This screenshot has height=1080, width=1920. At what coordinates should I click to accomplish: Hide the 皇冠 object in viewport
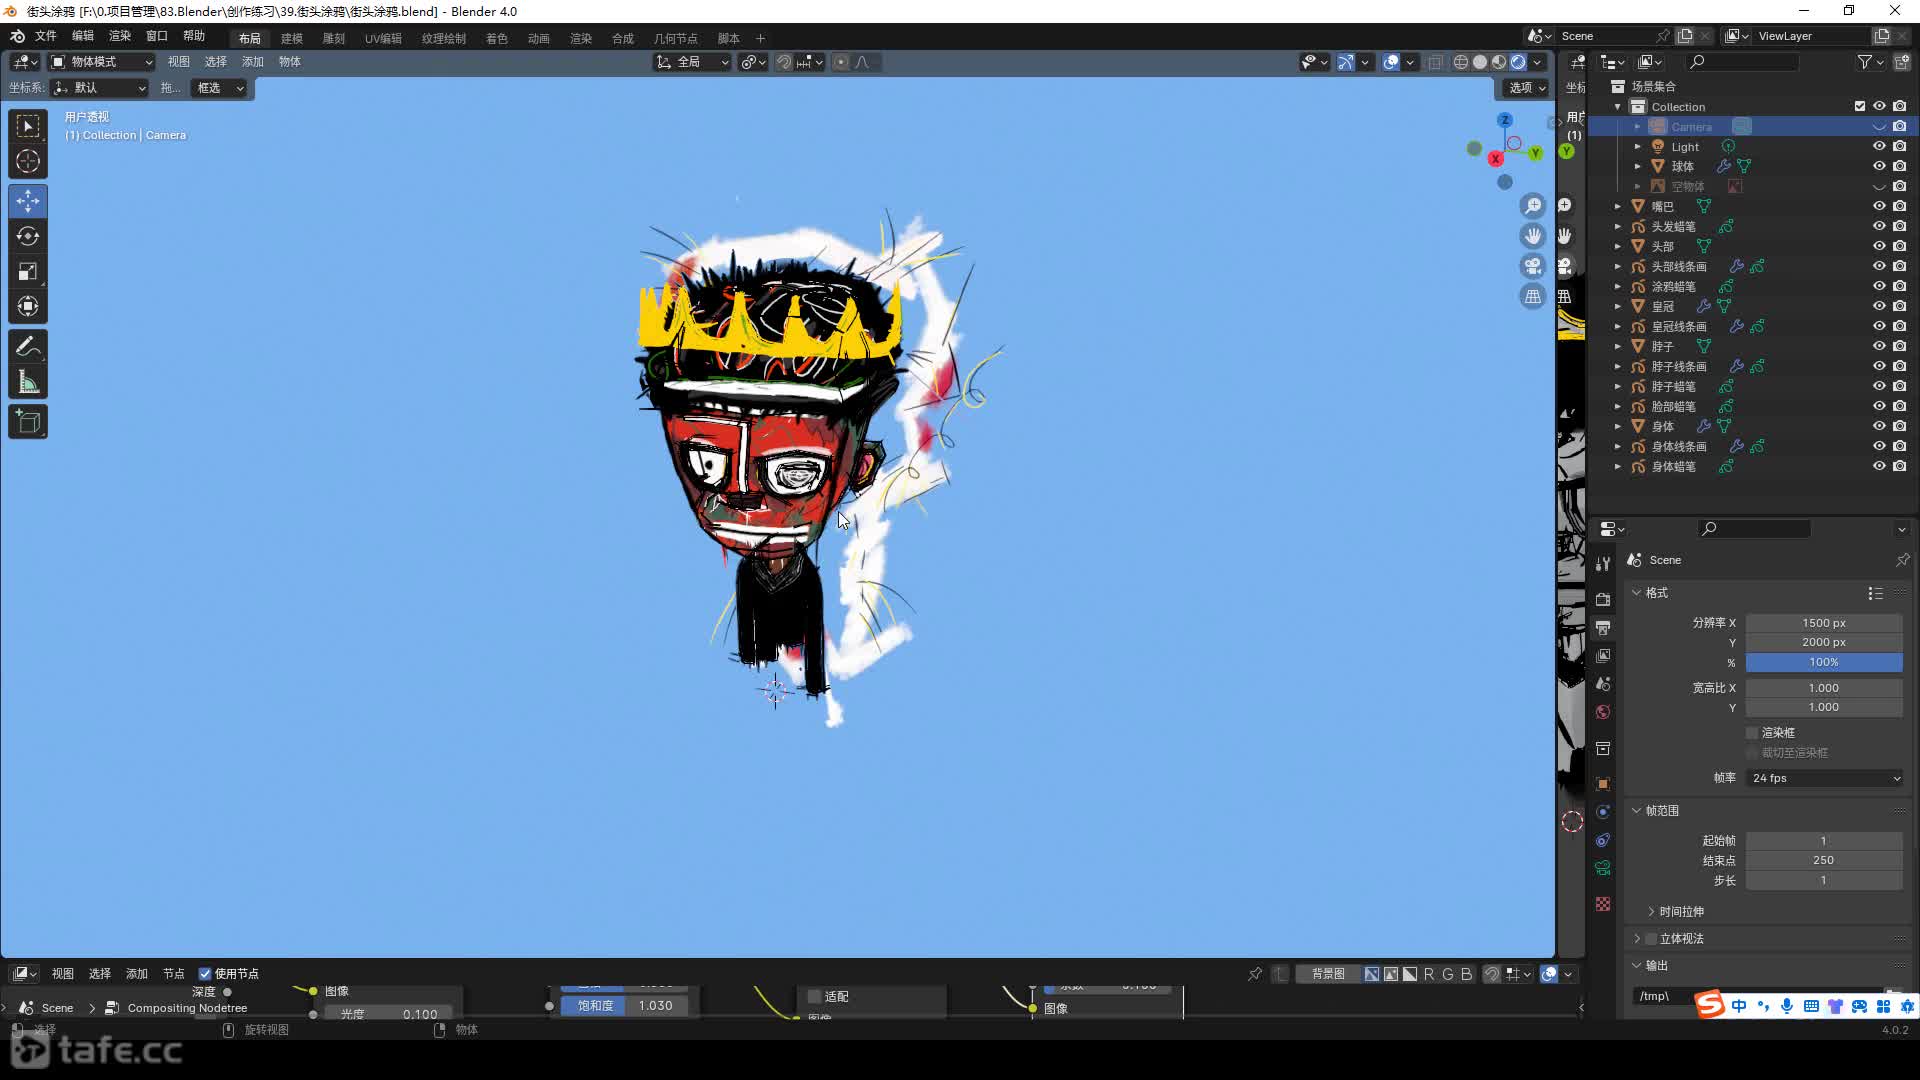click(x=1879, y=306)
